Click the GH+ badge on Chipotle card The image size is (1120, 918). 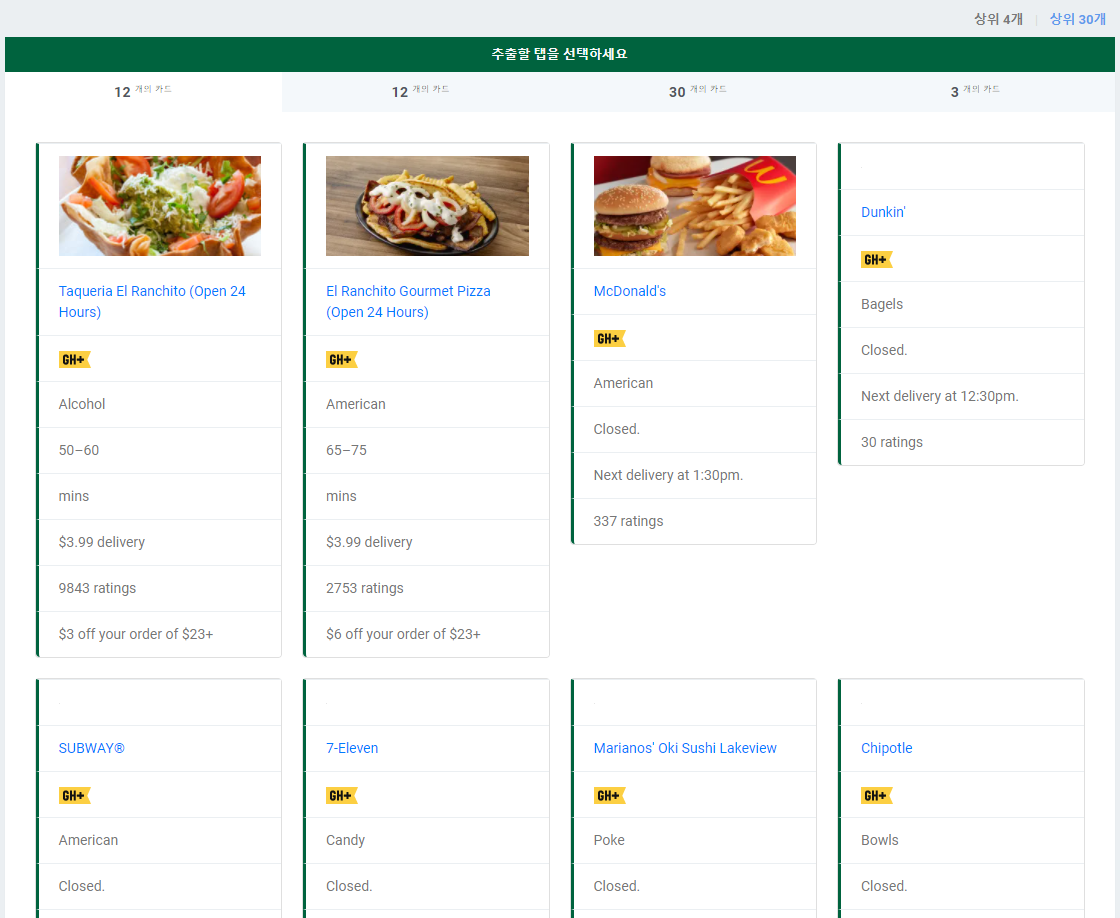[876, 795]
